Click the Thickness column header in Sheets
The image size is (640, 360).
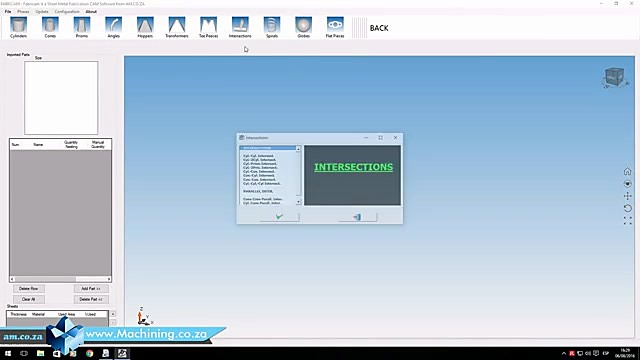click(18, 314)
